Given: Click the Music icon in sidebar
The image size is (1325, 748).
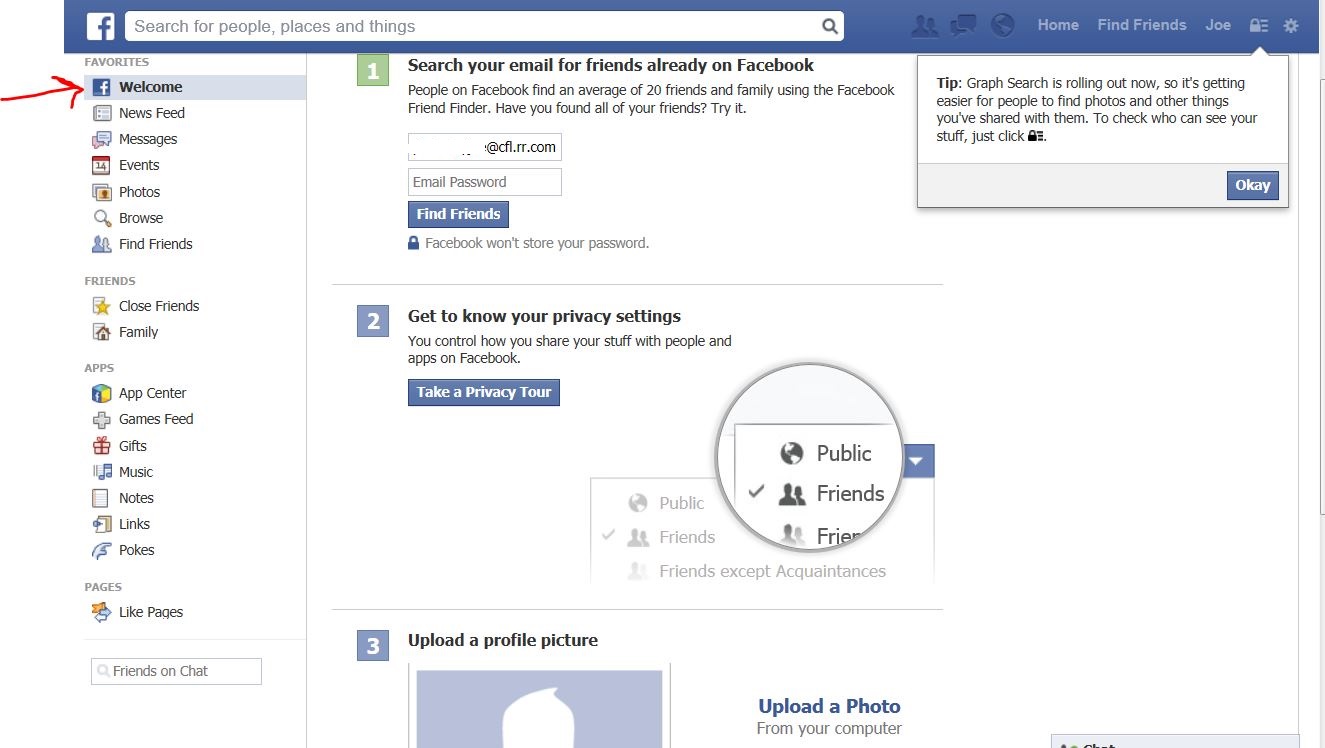Looking at the screenshot, I should (101, 472).
